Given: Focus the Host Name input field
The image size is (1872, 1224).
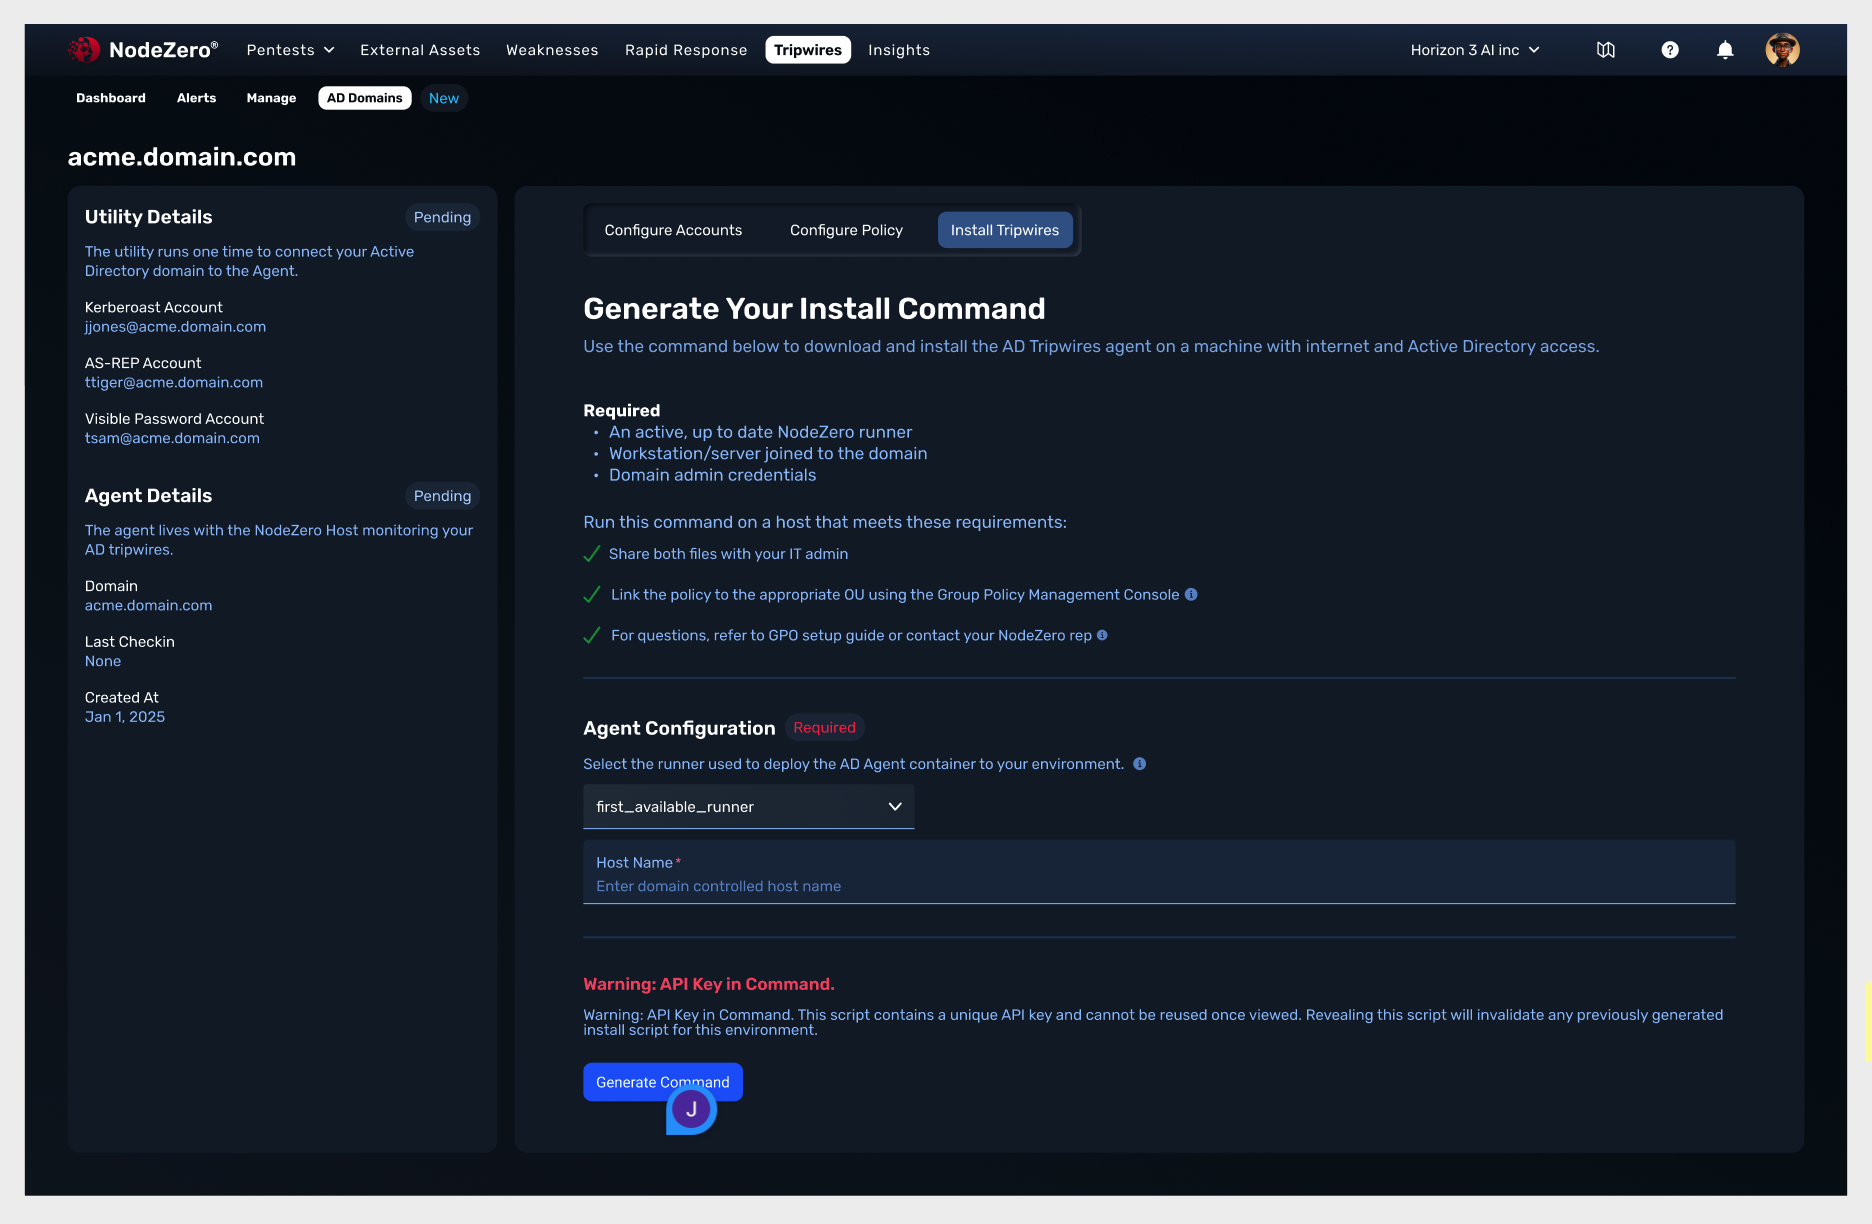Looking at the screenshot, I should coord(1159,872).
